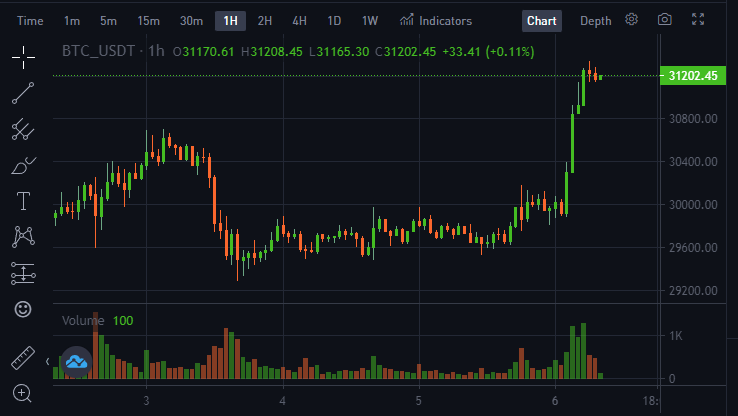Open the emoji icons tool
This screenshot has height=416, width=738.
click(x=23, y=309)
